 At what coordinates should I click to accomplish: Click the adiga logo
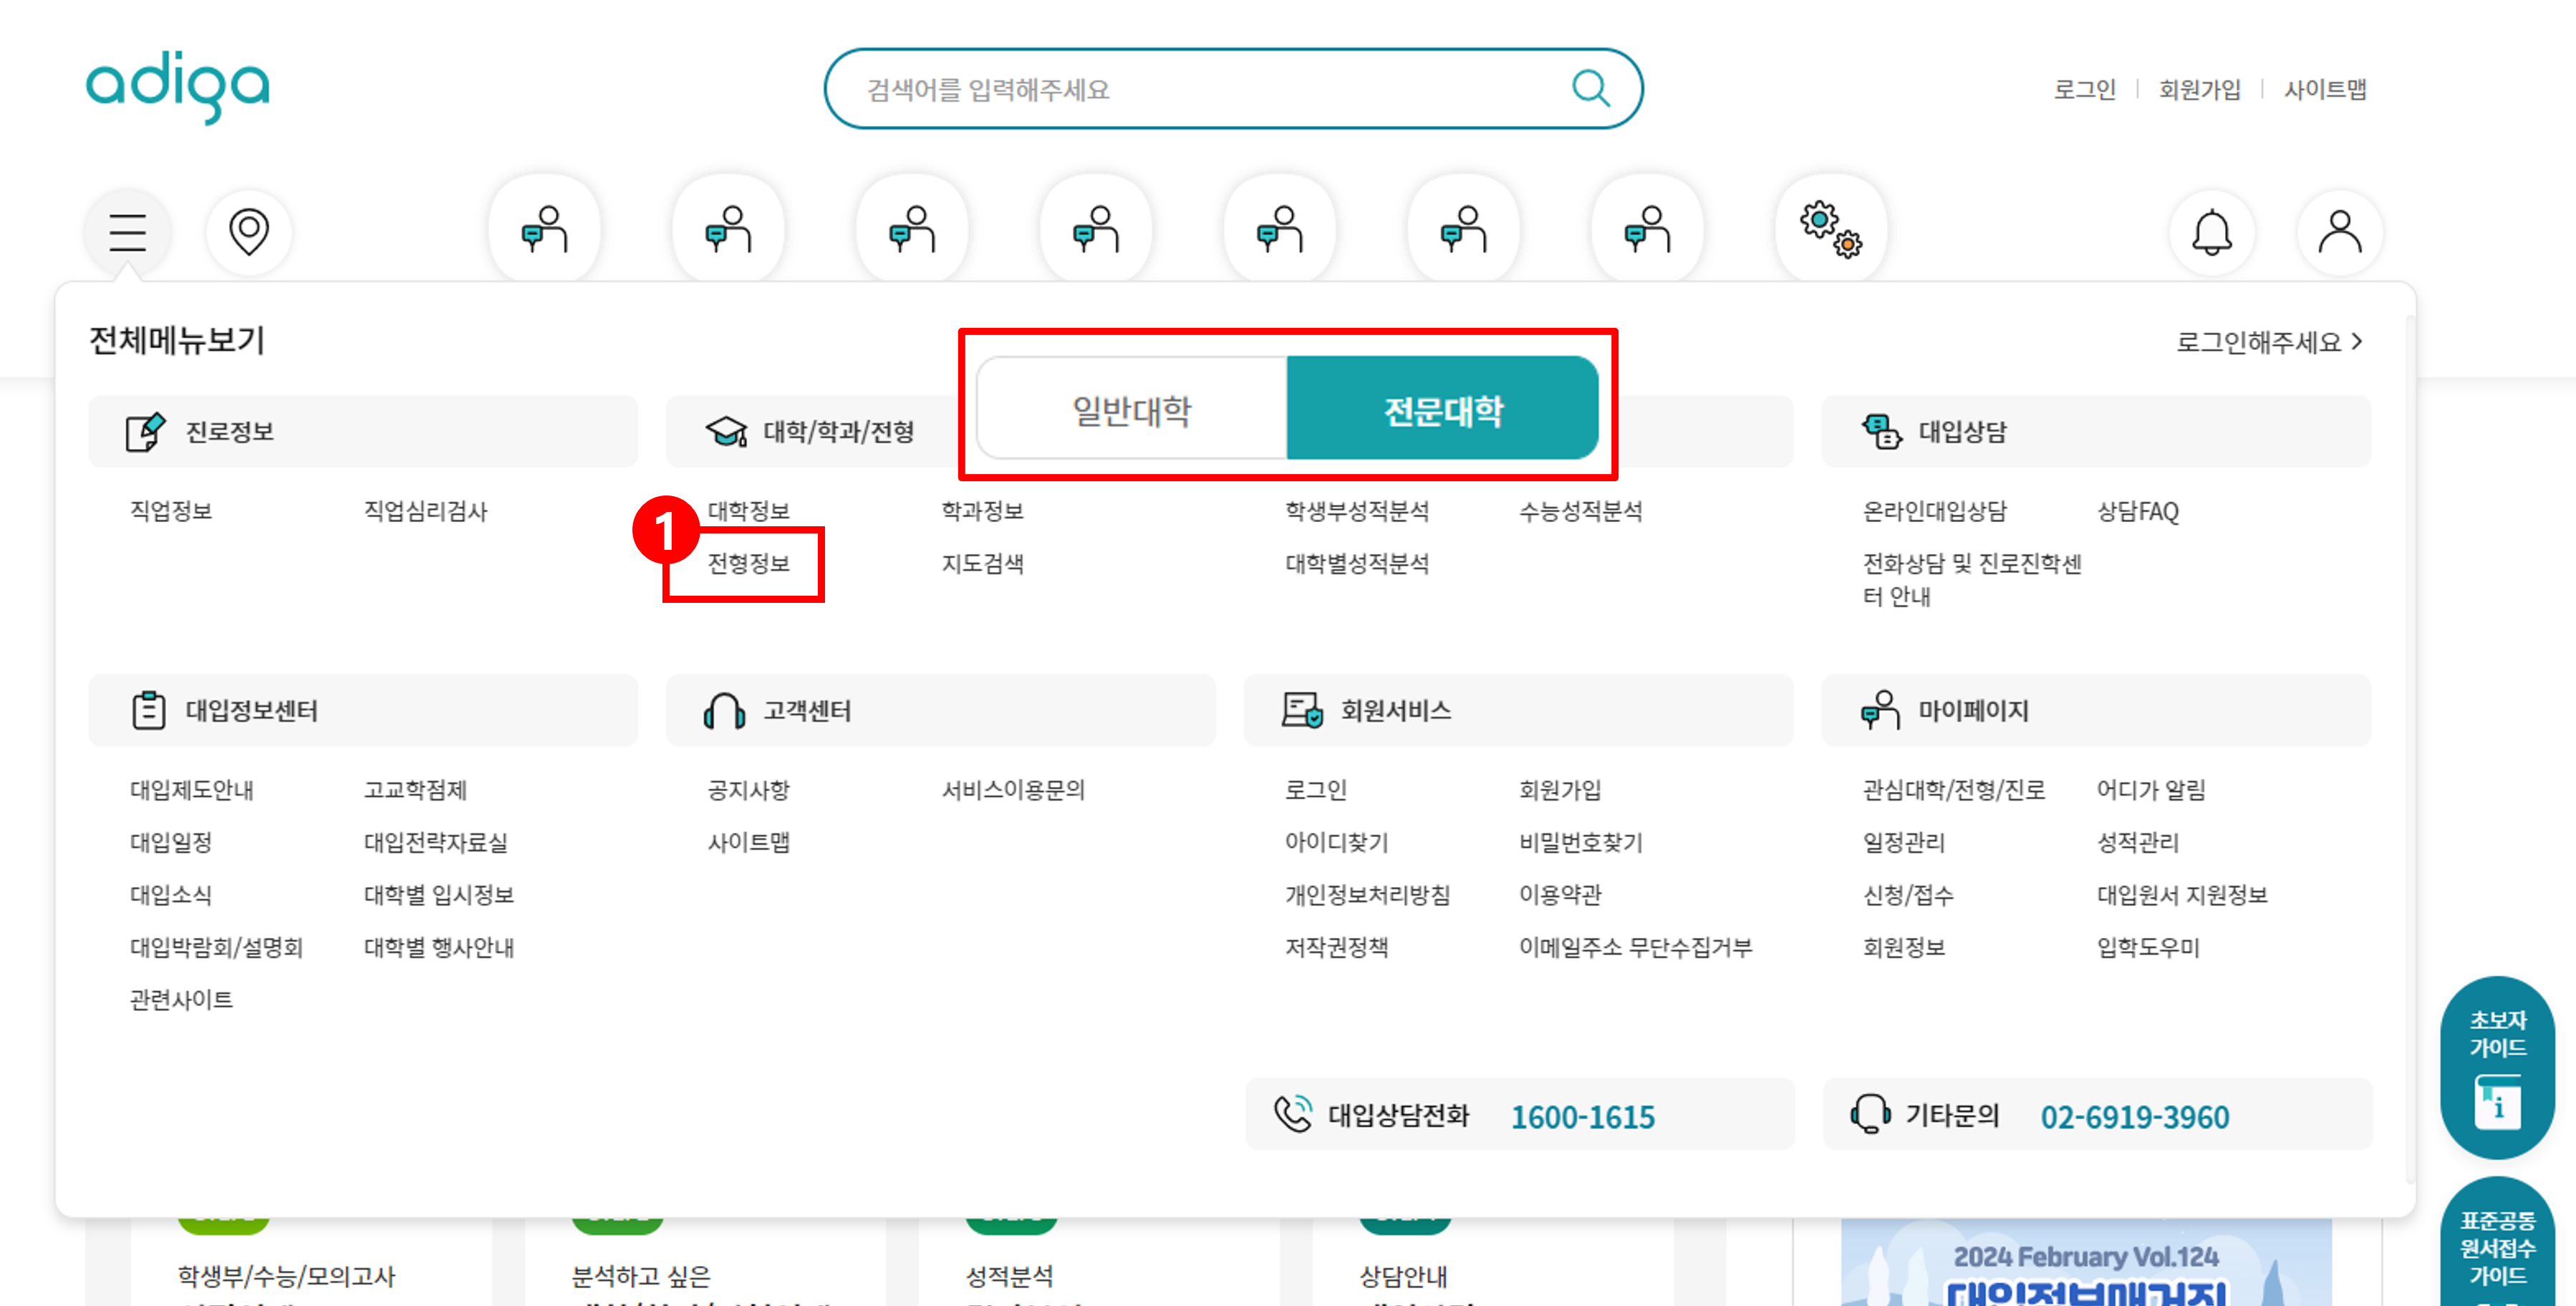[178, 88]
